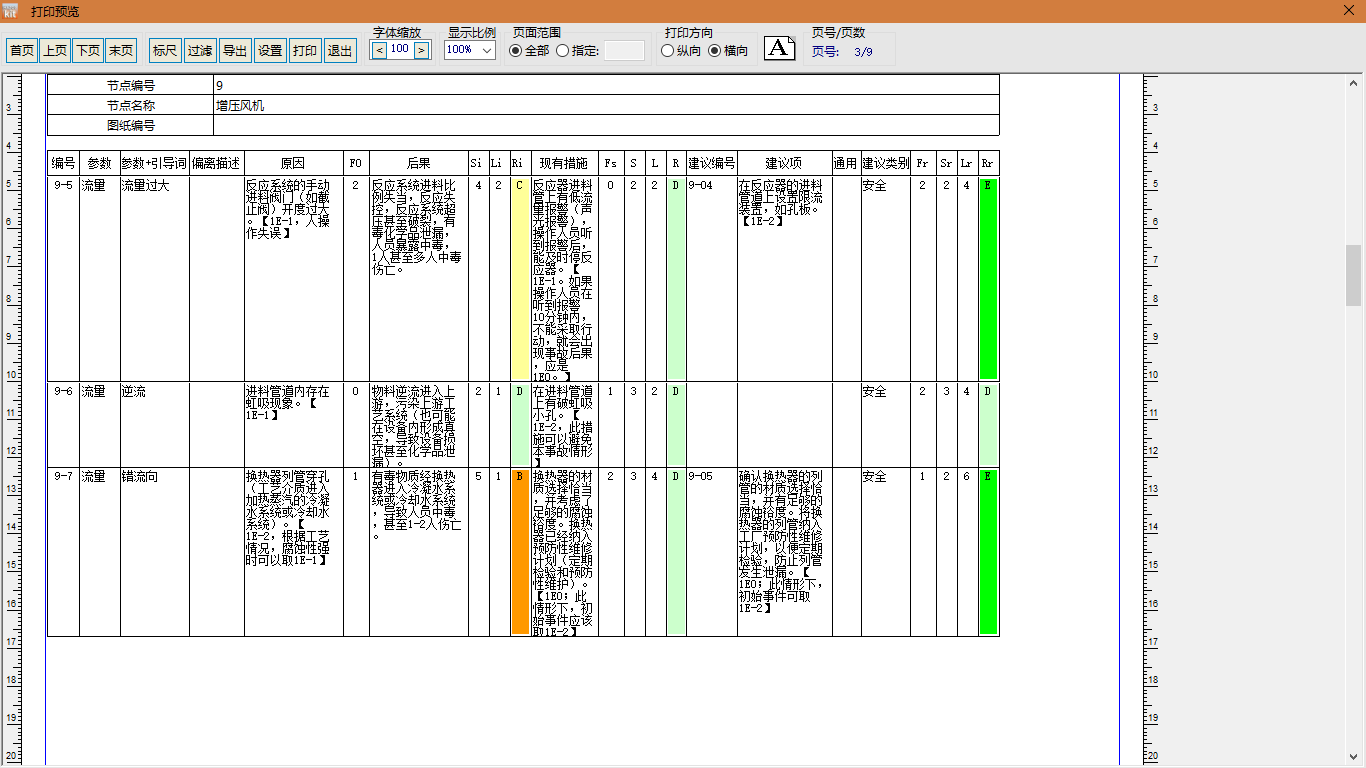Click recommendation number 9-05 cell
The width and height of the screenshot is (1366, 768).
pyautogui.click(x=712, y=551)
